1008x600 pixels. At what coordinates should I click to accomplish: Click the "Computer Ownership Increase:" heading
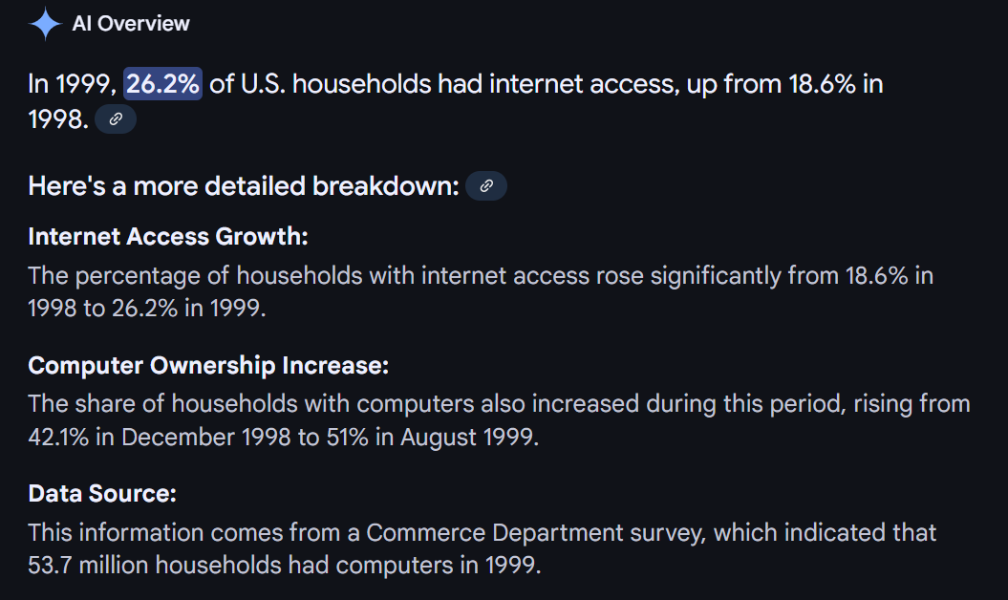point(208,365)
